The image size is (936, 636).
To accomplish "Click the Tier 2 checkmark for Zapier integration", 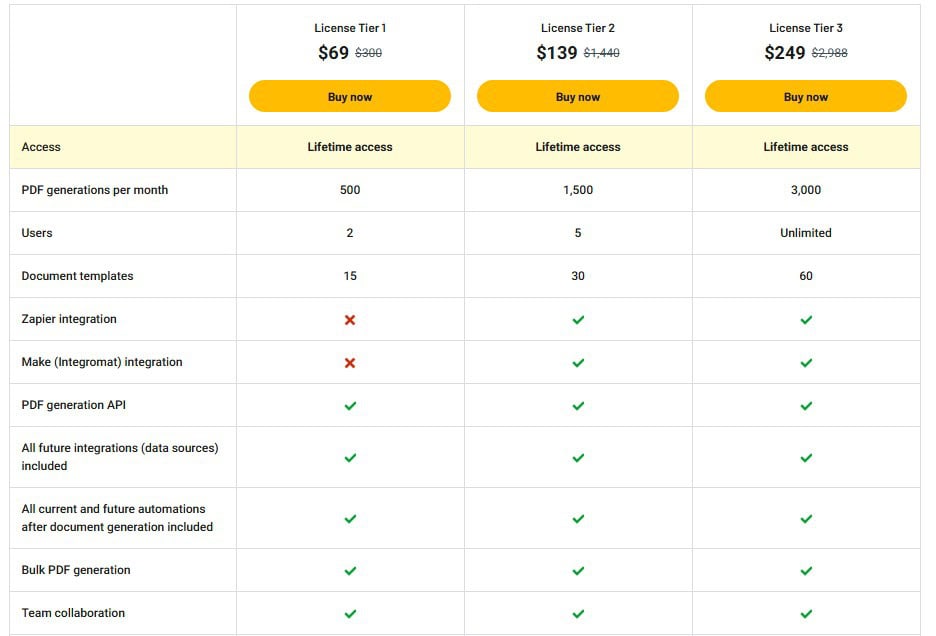I will point(577,319).
